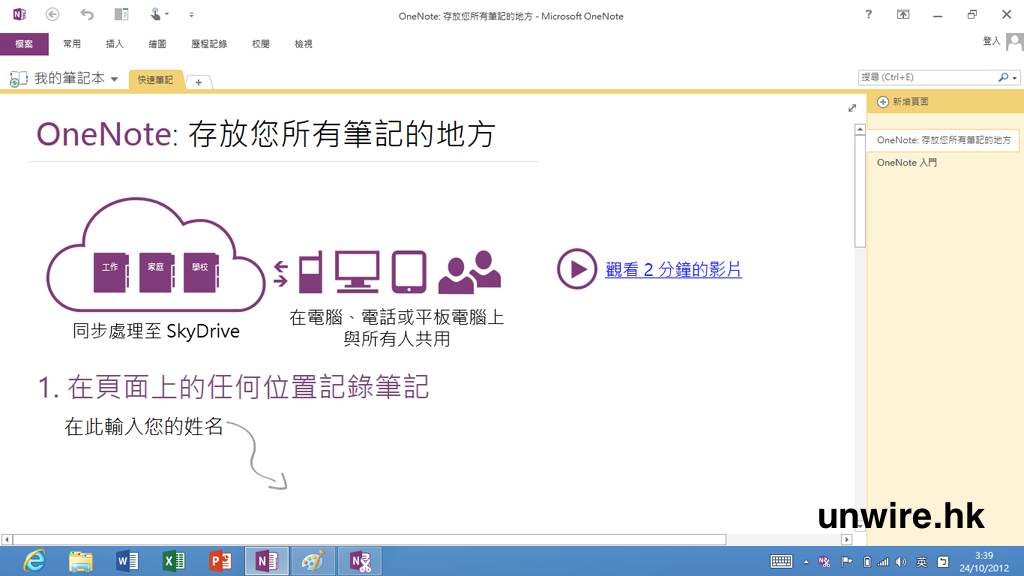1024x576 pixels.
Task: Select the 快速筆記 section tab
Action: point(155,80)
